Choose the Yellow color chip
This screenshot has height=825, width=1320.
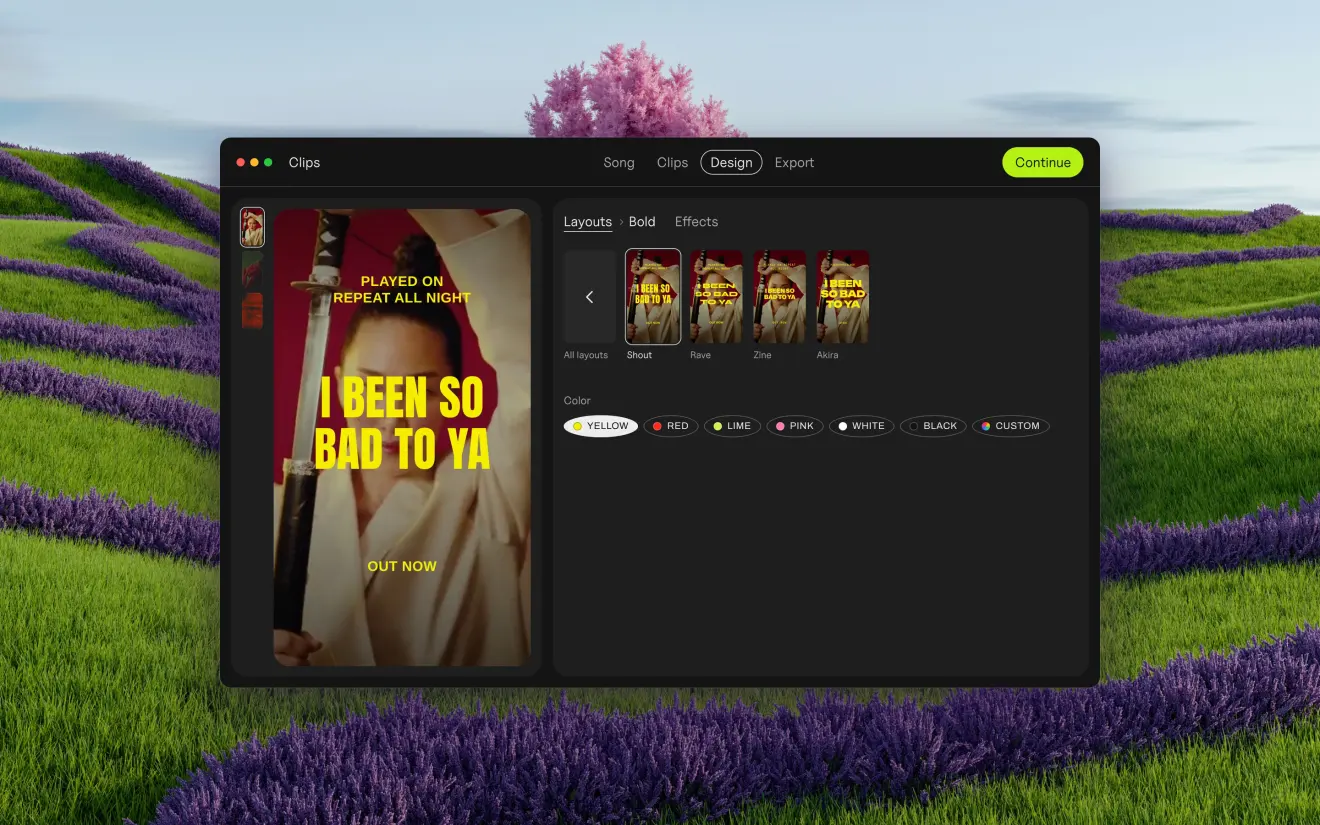point(600,426)
